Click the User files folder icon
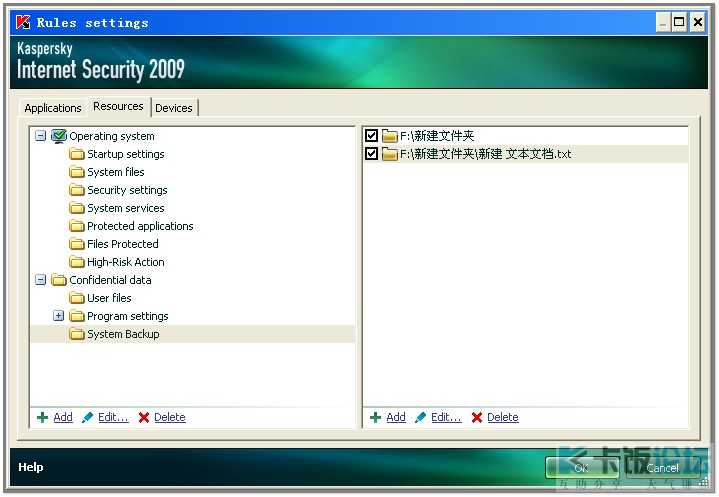 77,298
